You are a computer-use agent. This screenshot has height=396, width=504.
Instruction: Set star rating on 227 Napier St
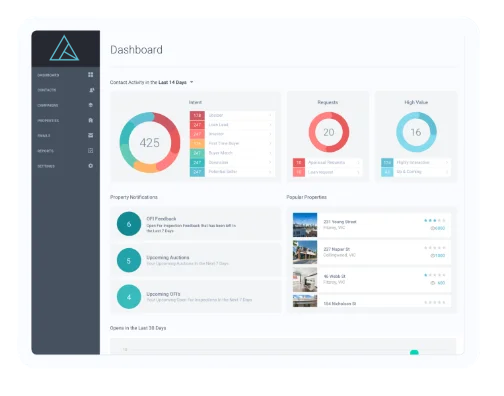click(x=435, y=248)
